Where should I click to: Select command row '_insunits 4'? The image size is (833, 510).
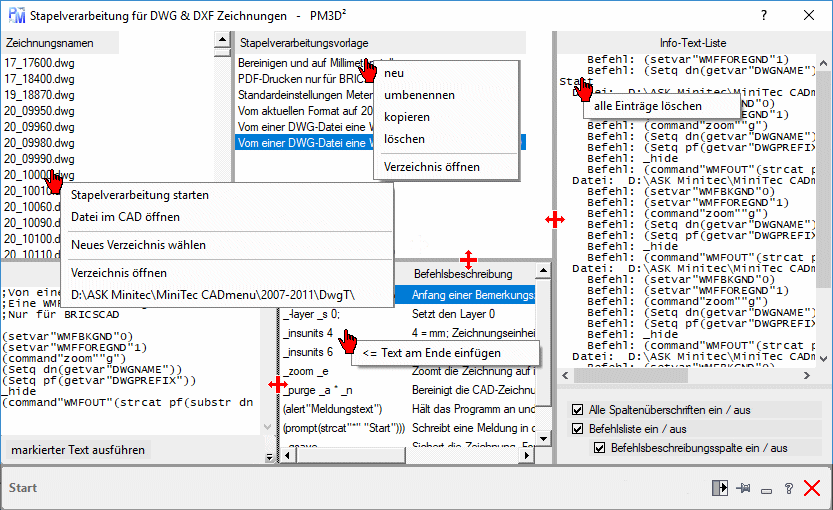[308, 333]
